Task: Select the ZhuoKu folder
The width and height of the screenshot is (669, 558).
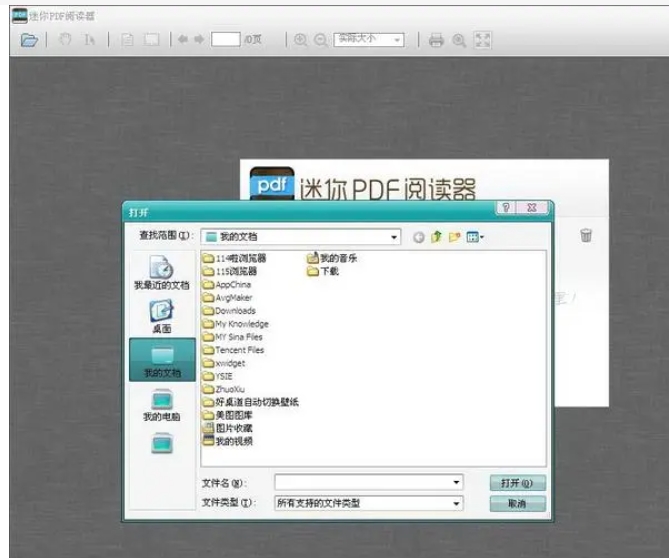Action: (x=224, y=389)
